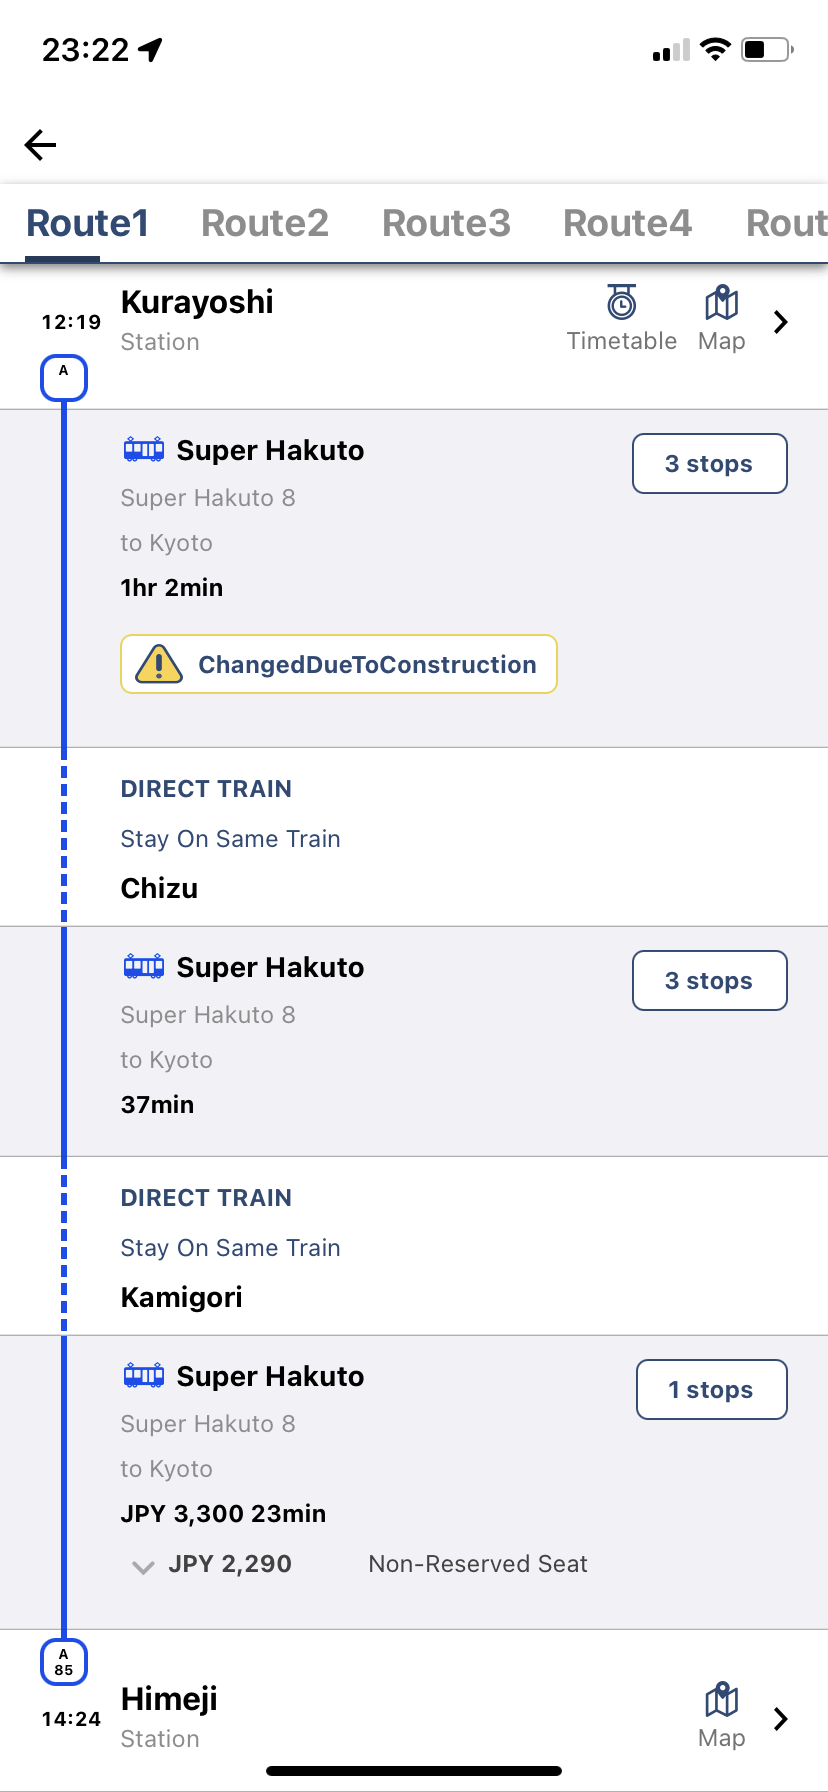Click the back arrow at top left

click(x=40, y=144)
